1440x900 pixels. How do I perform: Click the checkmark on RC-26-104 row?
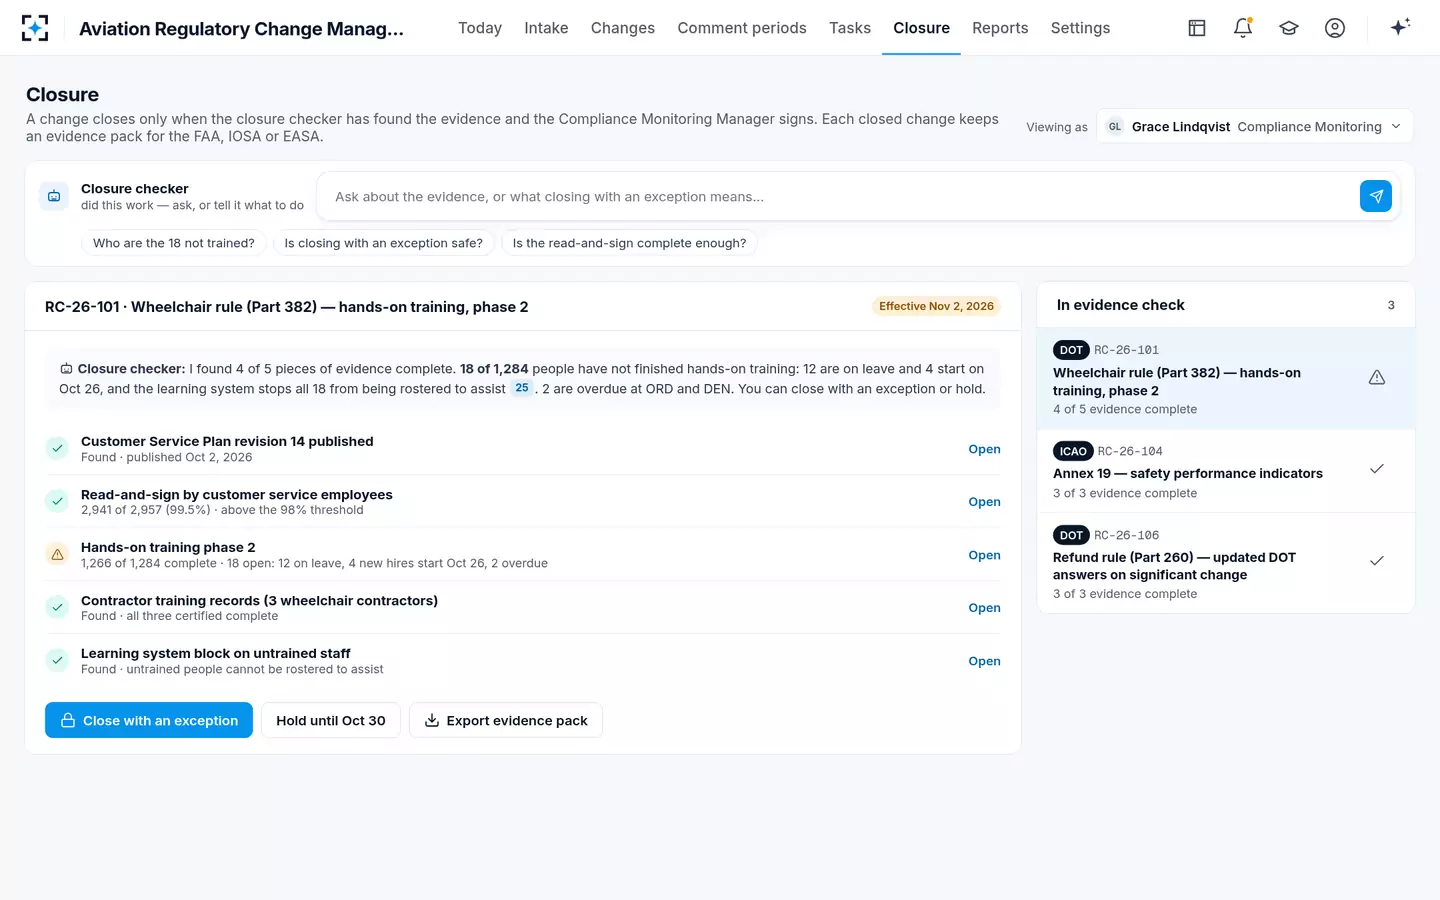point(1377,469)
